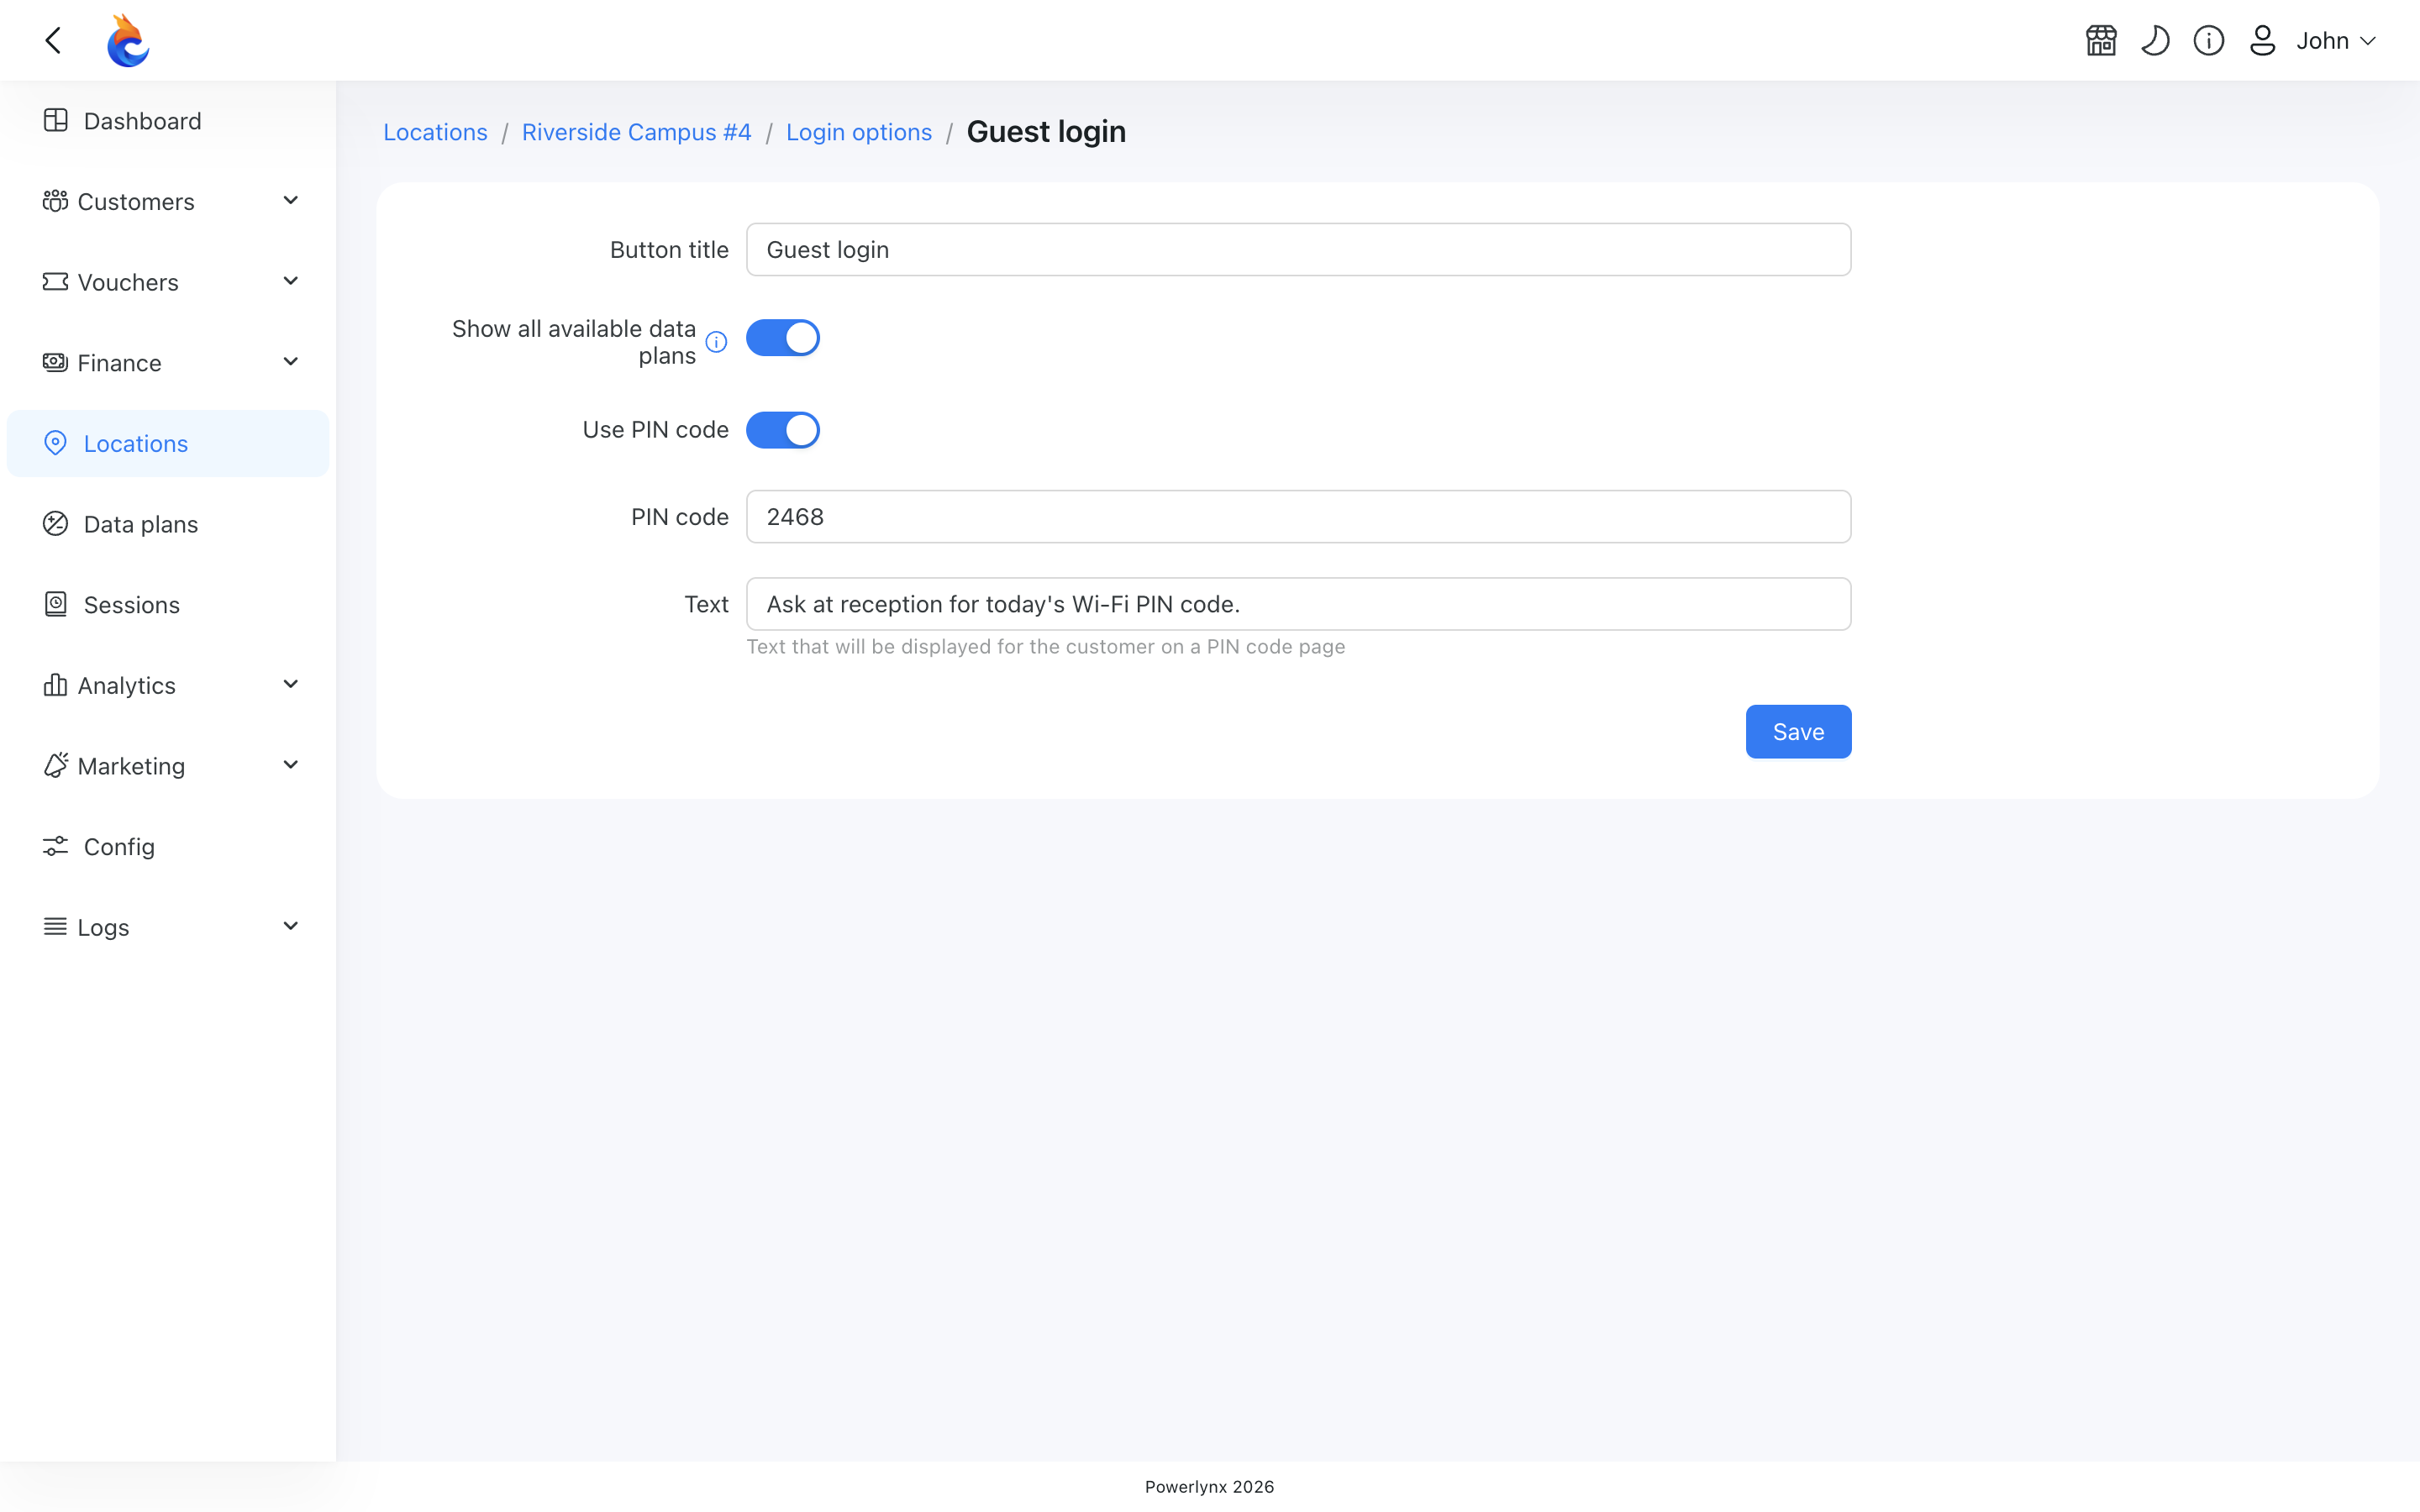Expand the Analytics submenu chevron
The width and height of the screenshot is (2420, 1512).
(291, 685)
